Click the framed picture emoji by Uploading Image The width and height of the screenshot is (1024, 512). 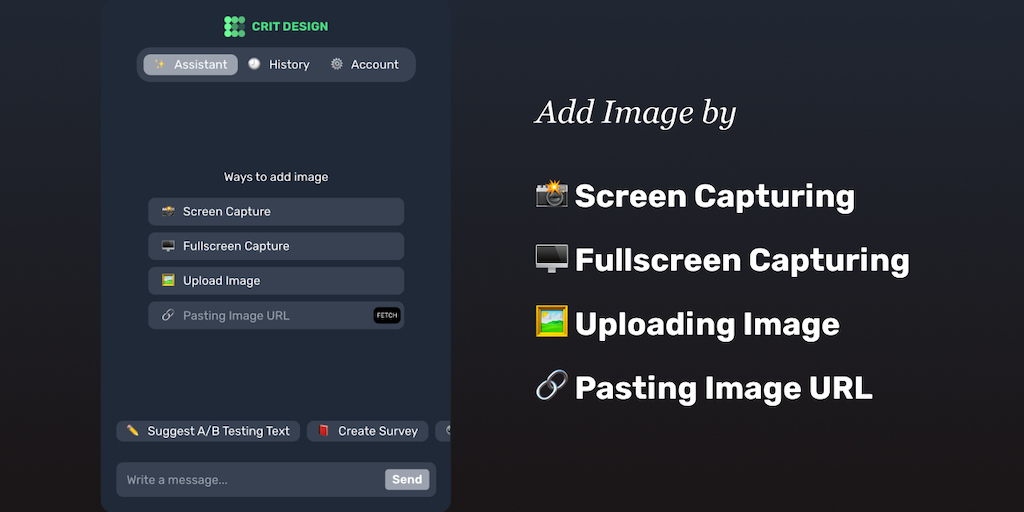(x=552, y=321)
